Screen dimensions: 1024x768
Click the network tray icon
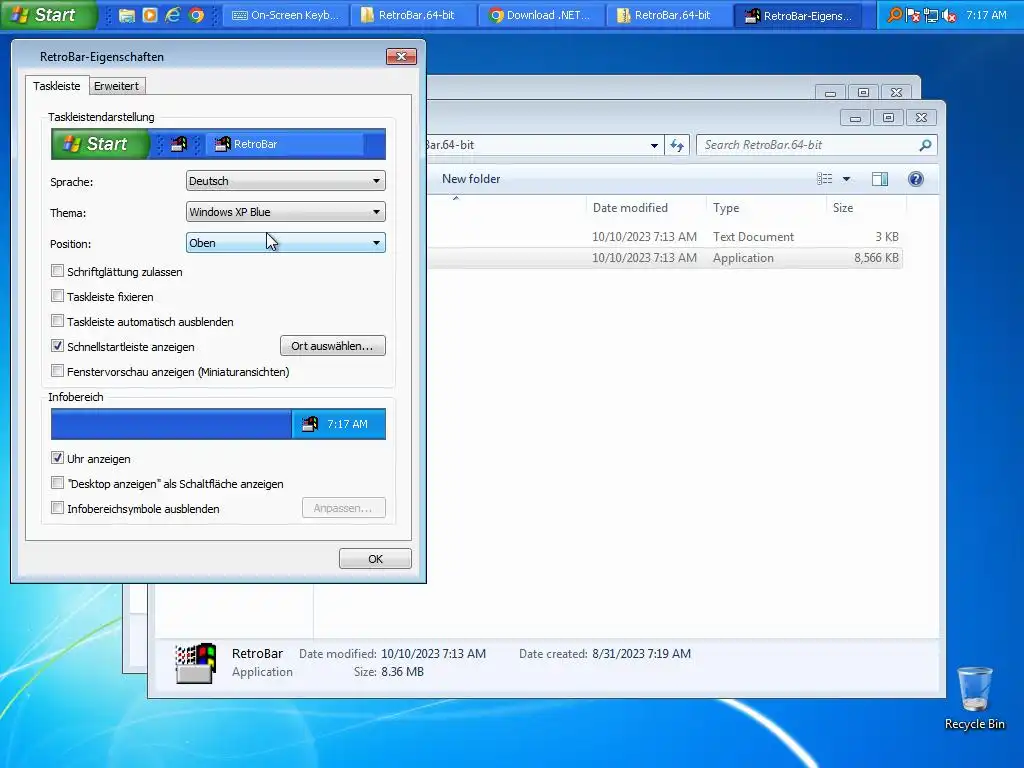(931, 15)
